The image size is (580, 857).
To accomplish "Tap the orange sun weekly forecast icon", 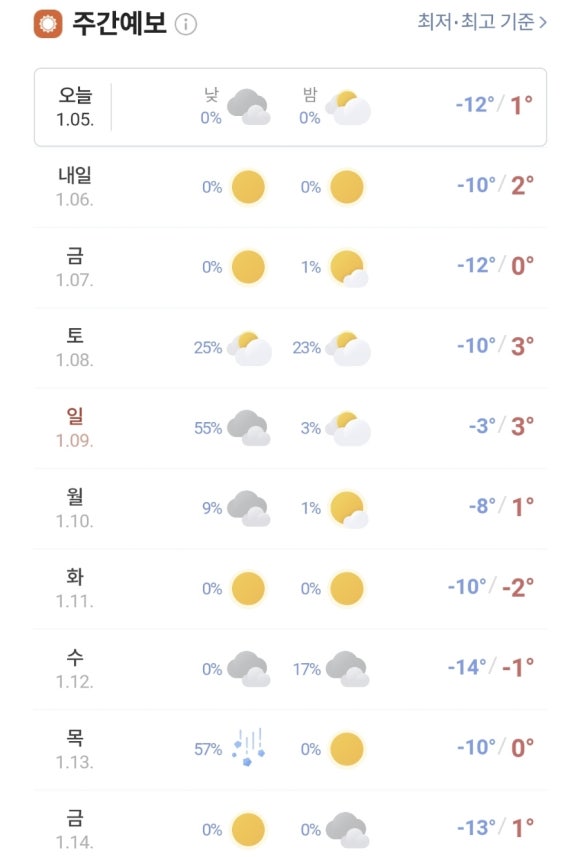I will pyautogui.click(x=48, y=24).
